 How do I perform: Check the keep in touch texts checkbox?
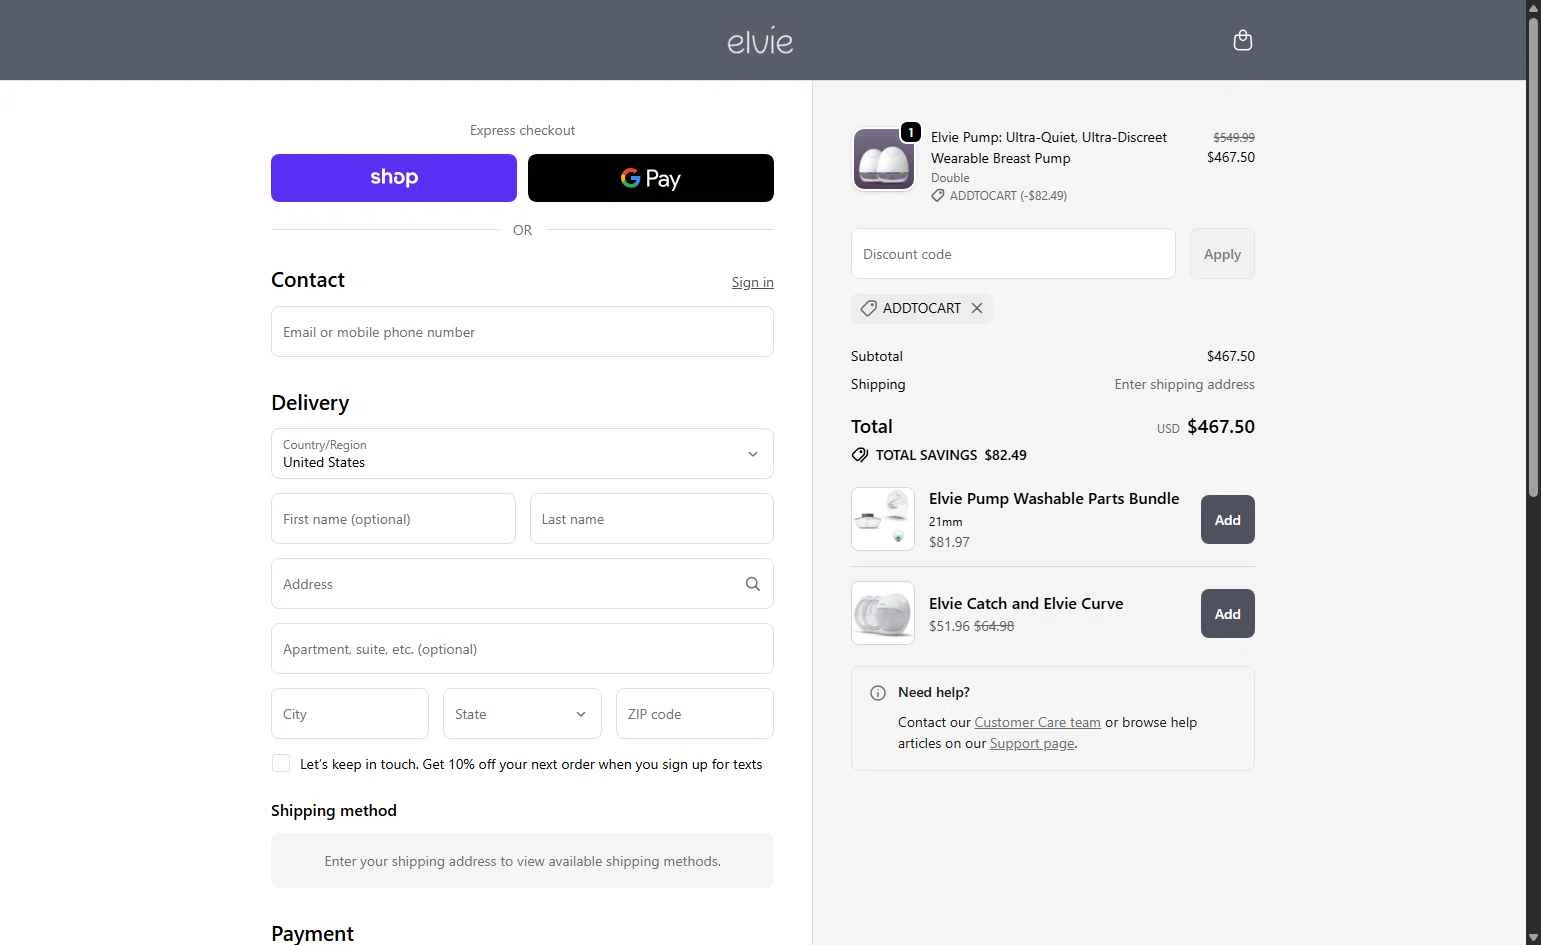coord(281,763)
